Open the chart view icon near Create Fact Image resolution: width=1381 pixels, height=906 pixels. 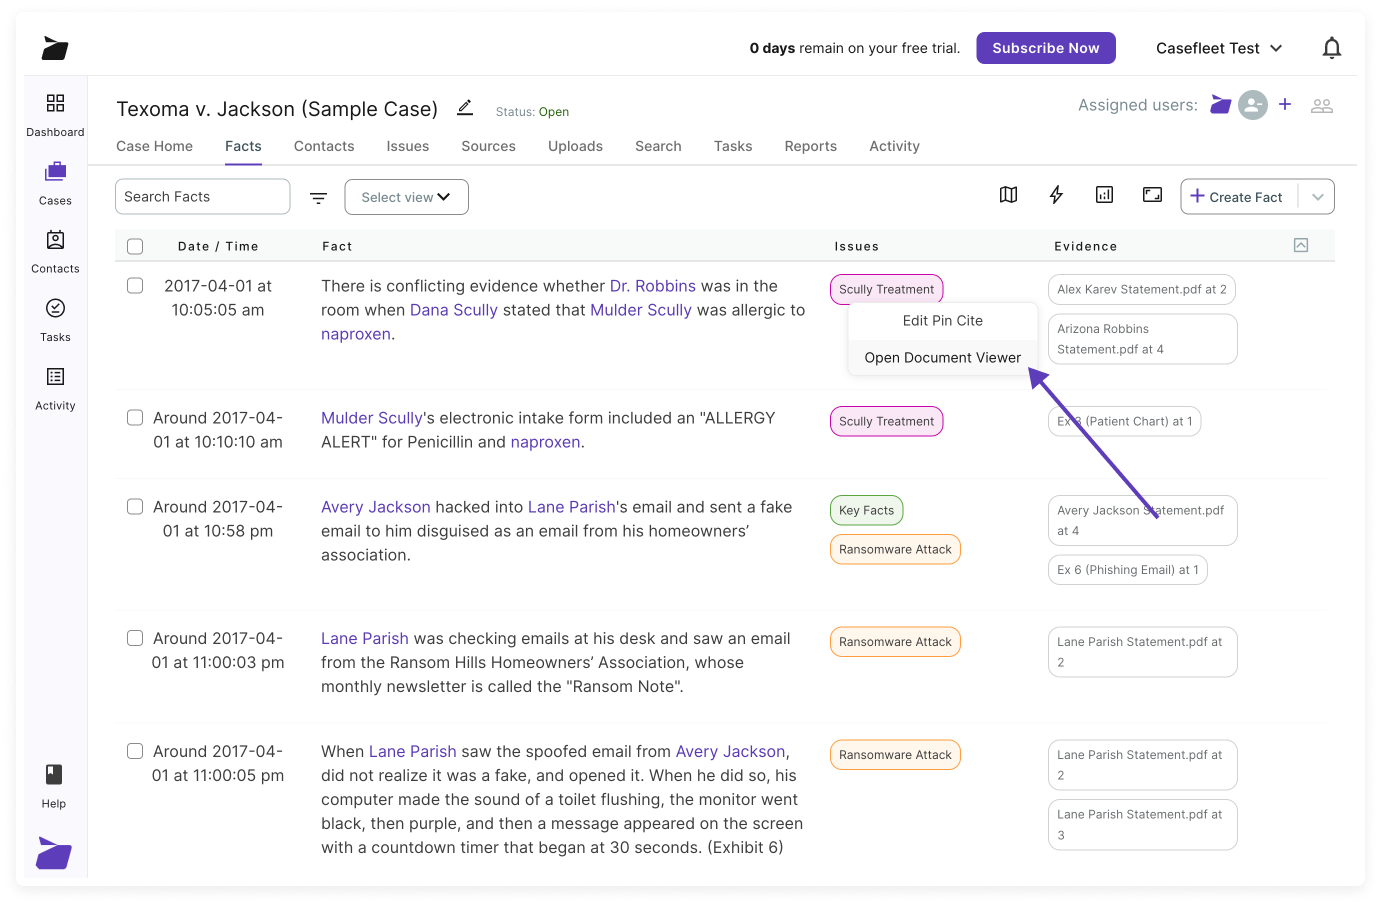pos(1104,194)
